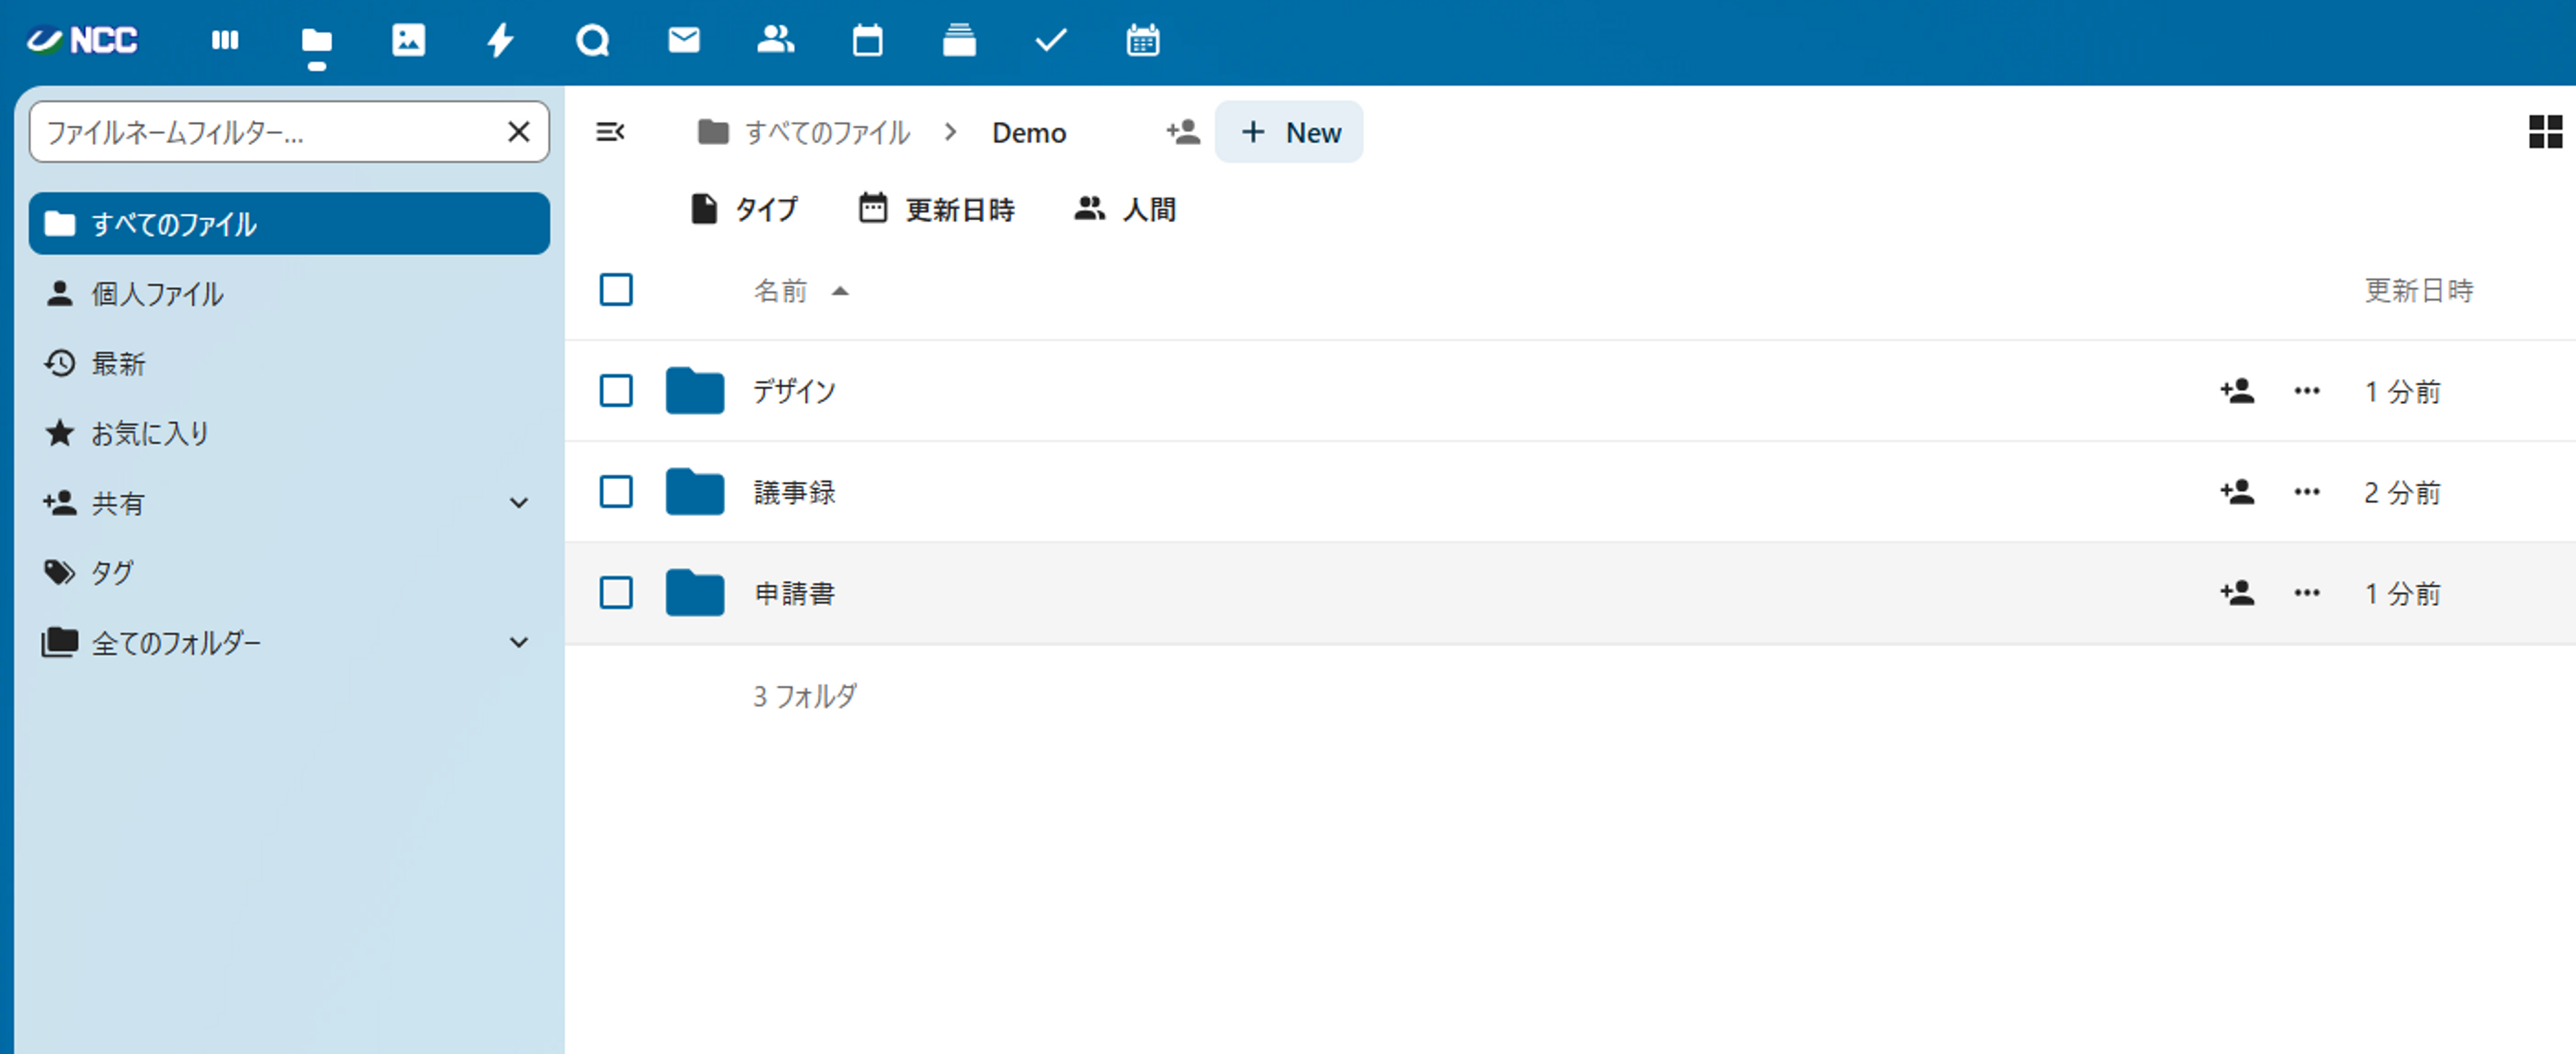Open the デザイン folder icon

[x=695, y=391]
